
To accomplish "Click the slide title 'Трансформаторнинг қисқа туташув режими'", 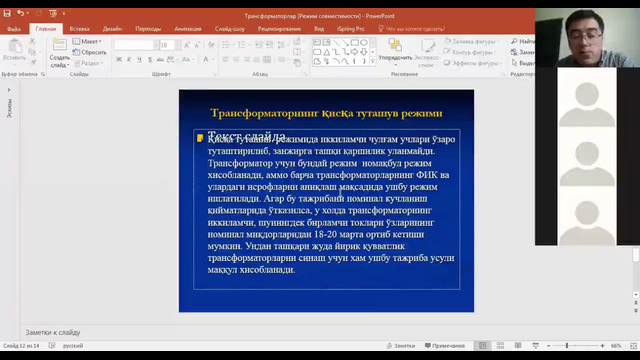I will [326, 113].
